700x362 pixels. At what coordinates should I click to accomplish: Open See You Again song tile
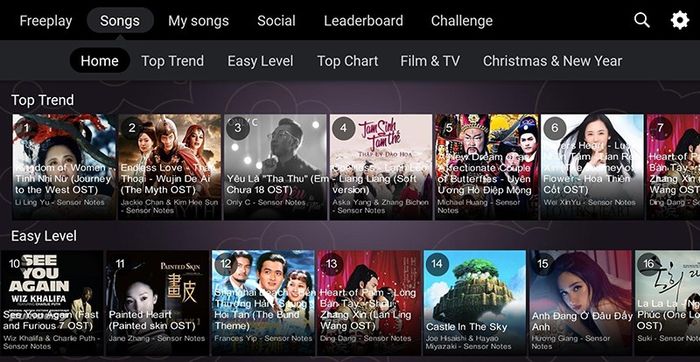point(52,303)
